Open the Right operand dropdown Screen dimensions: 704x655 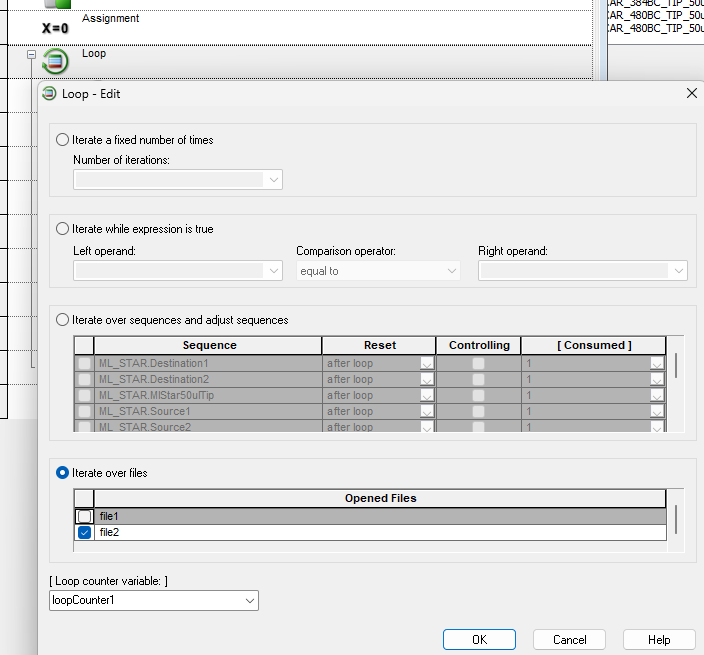click(x=679, y=271)
